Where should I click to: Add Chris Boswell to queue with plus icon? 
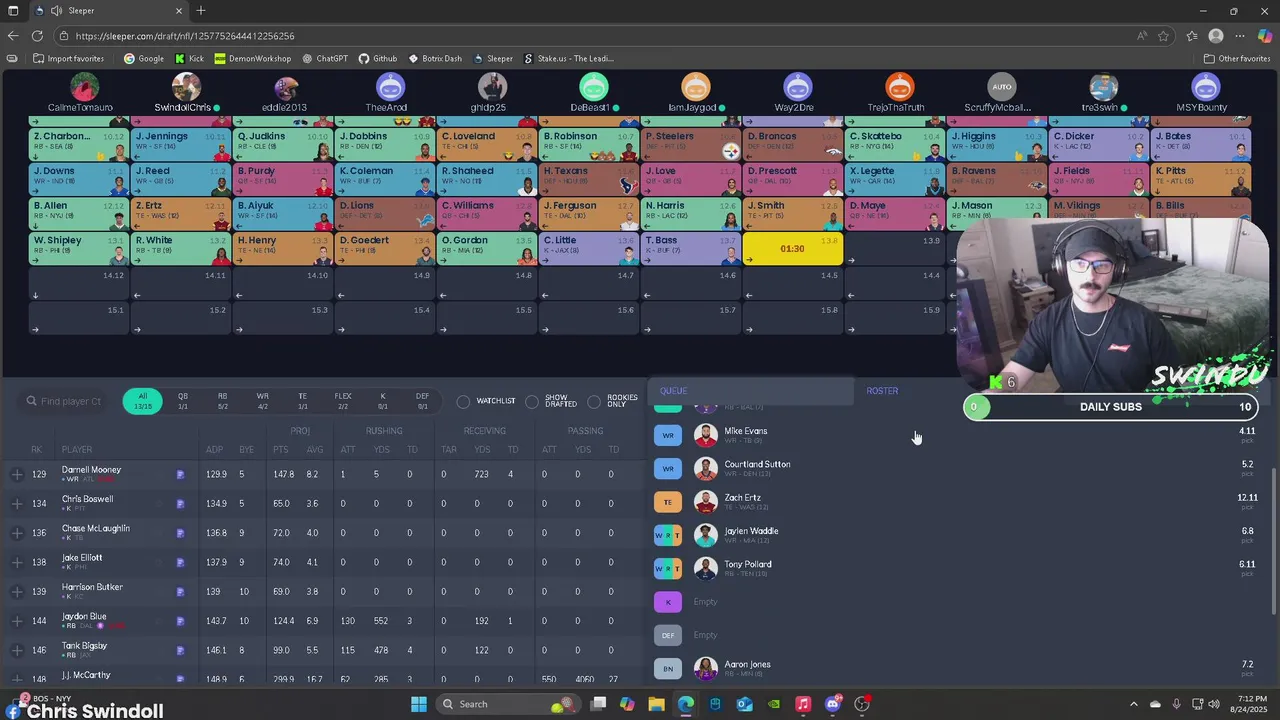(17, 504)
